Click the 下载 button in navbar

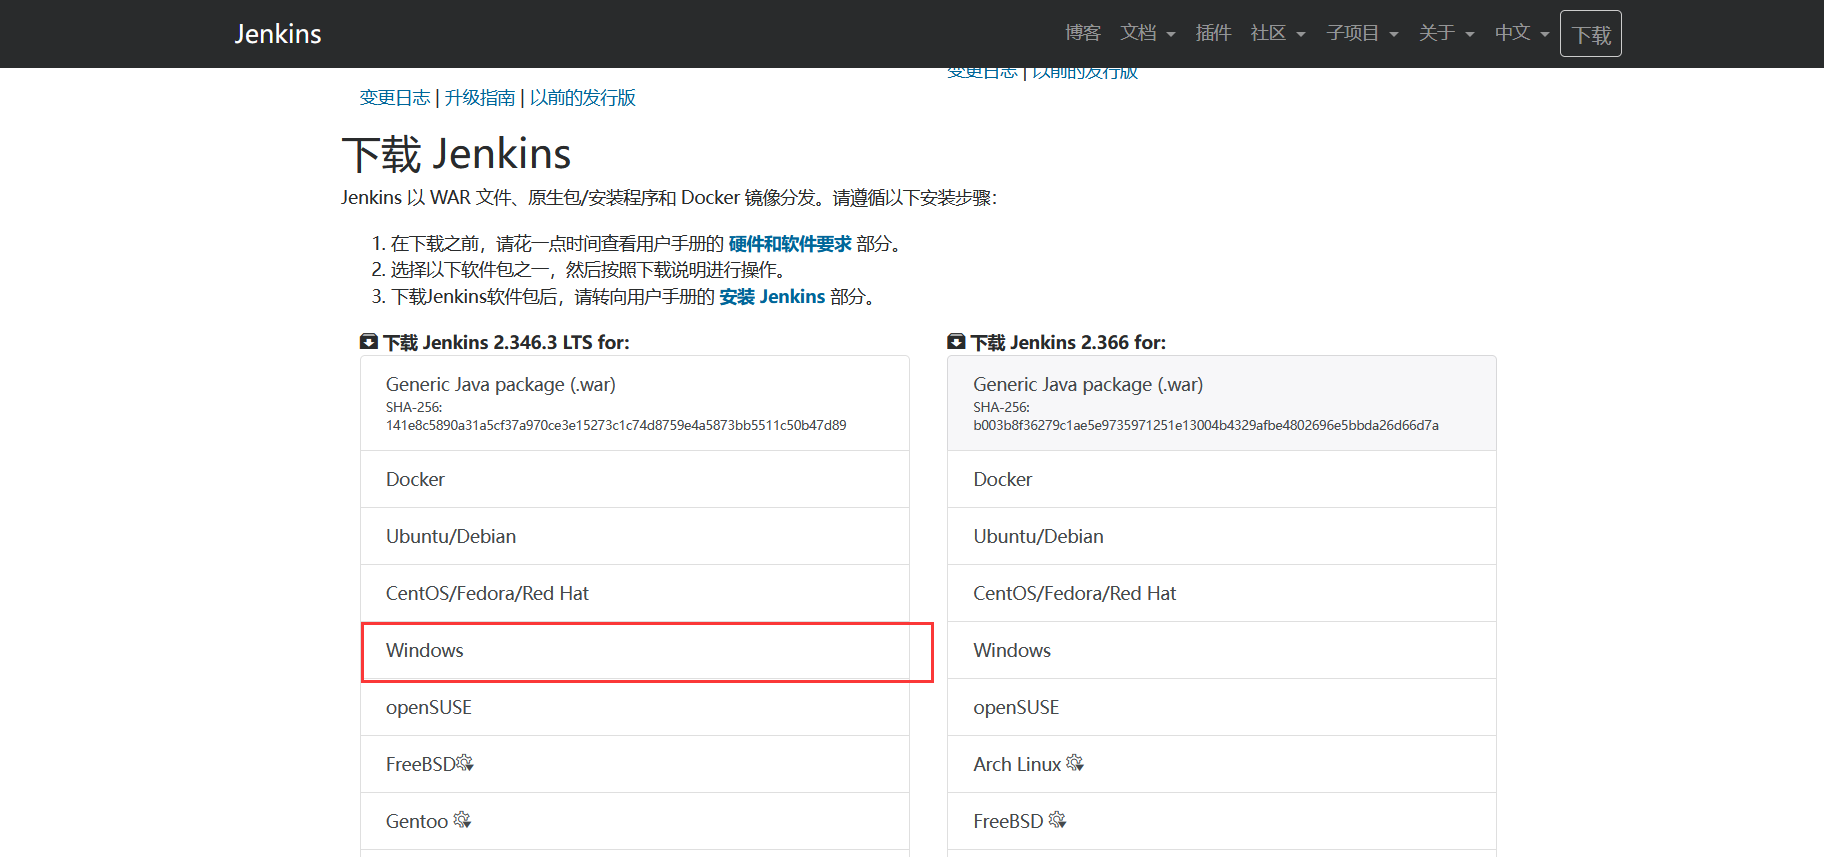point(1591,34)
